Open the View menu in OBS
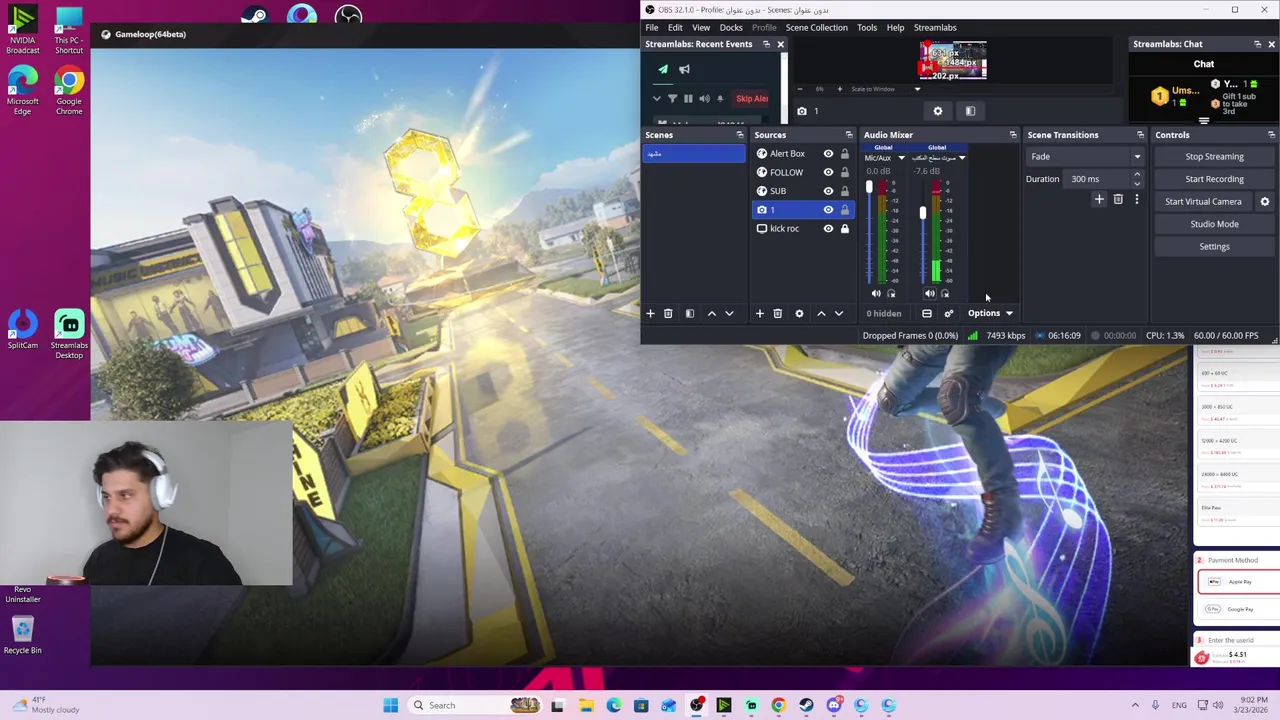 [x=701, y=28]
